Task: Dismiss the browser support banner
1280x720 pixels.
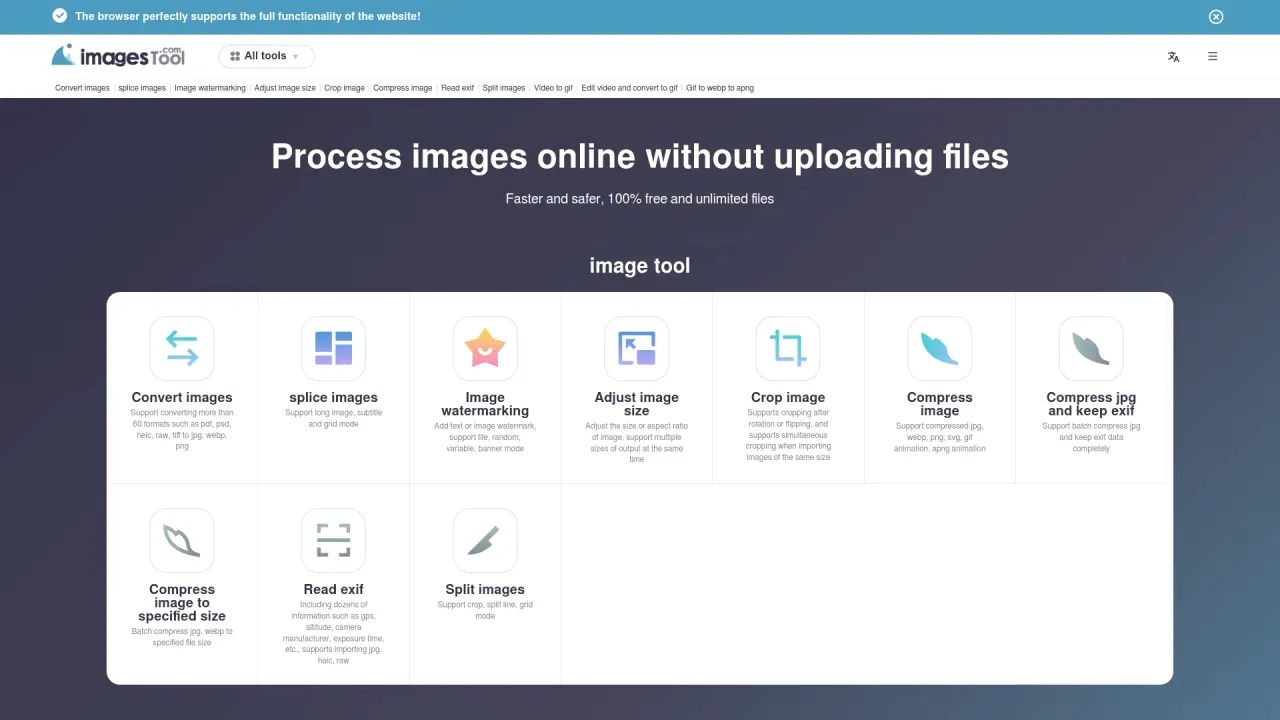Action: click(x=1216, y=16)
